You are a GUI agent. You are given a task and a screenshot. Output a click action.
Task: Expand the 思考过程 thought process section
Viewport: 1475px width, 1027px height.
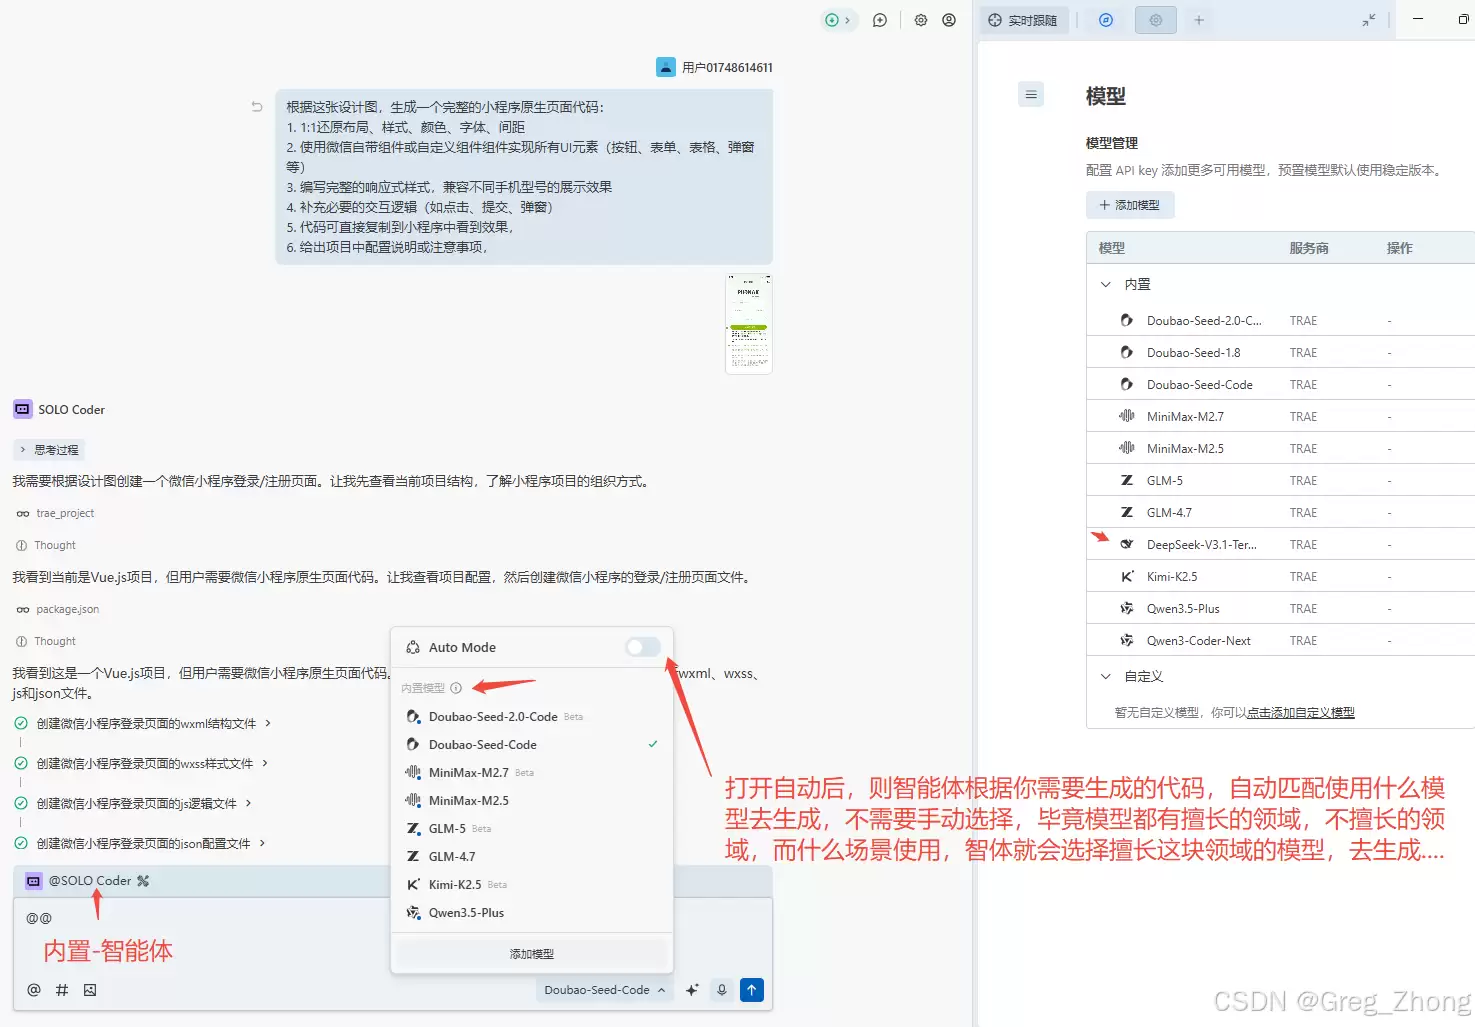pos(48,449)
